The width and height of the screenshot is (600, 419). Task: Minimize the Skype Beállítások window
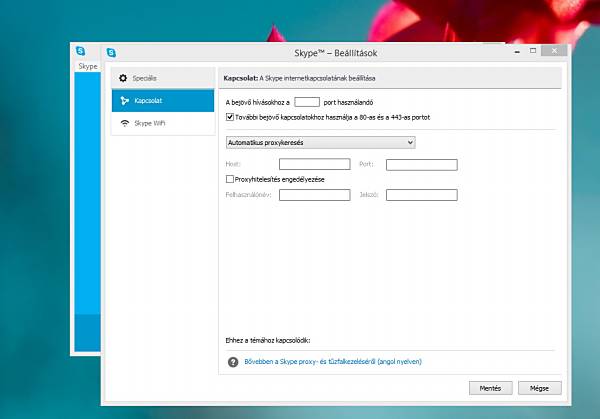point(517,51)
